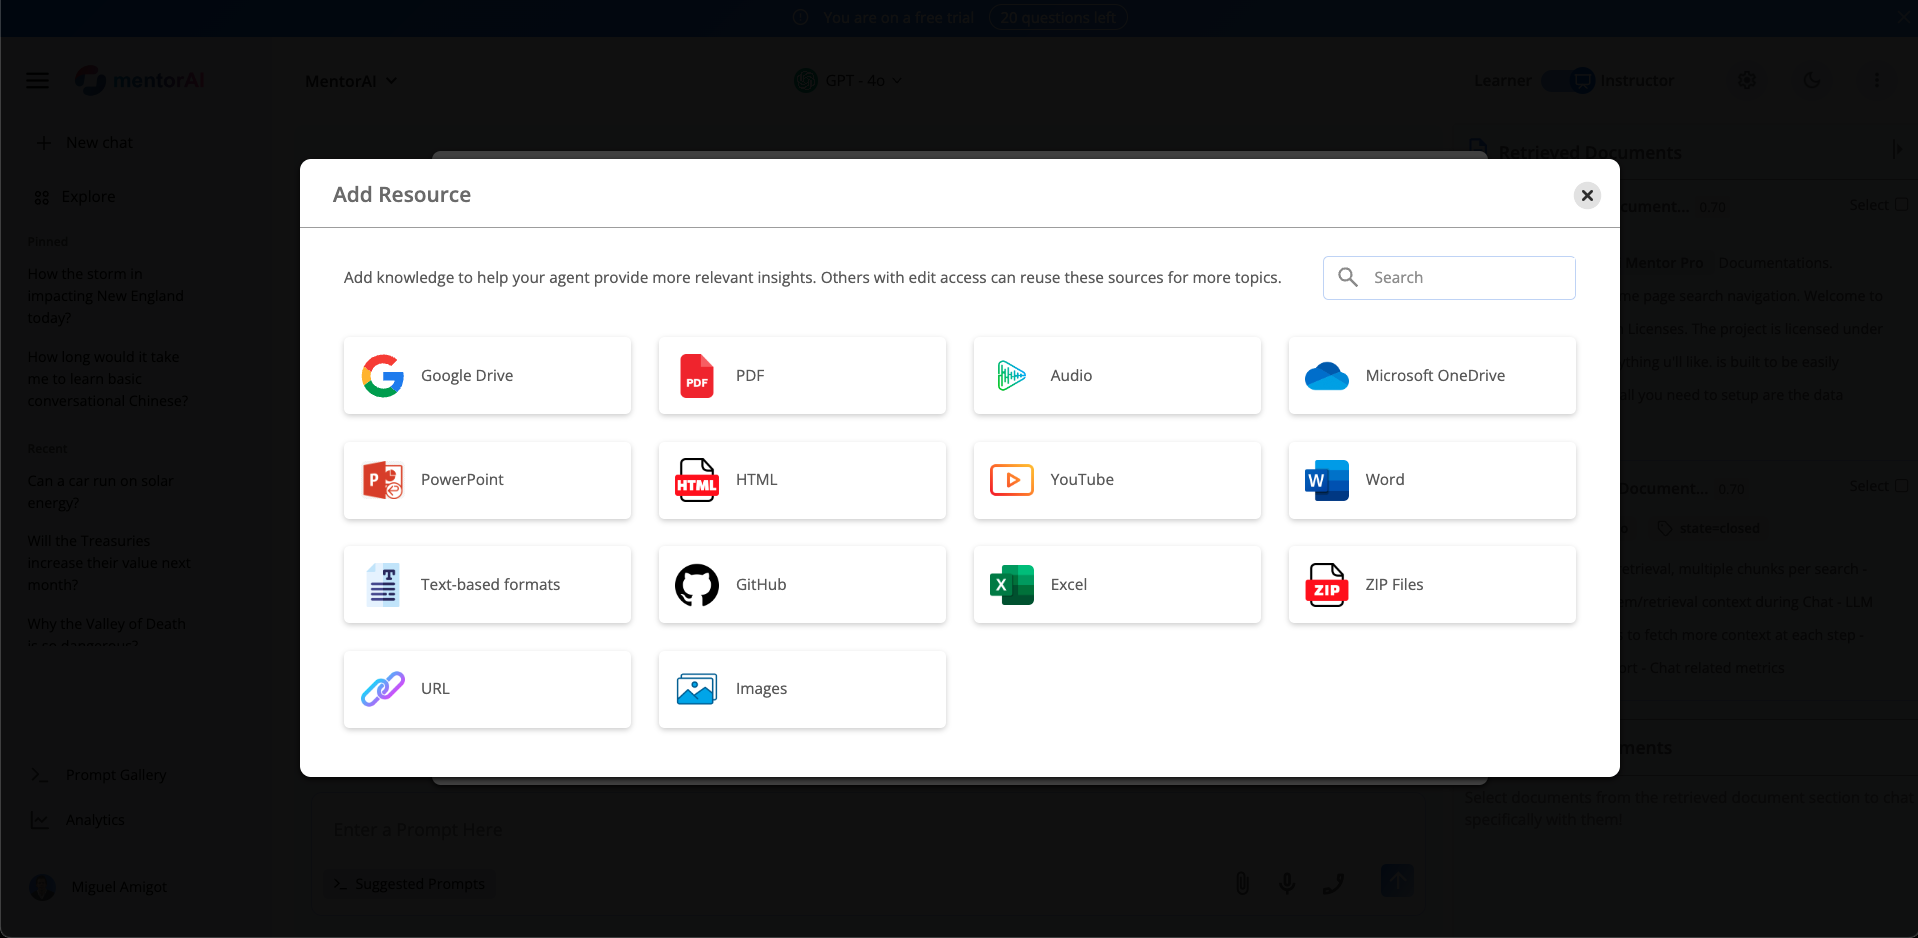The image size is (1918, 938).
Task: Select Text-based formats resource
Action: [x=487, y=584]
